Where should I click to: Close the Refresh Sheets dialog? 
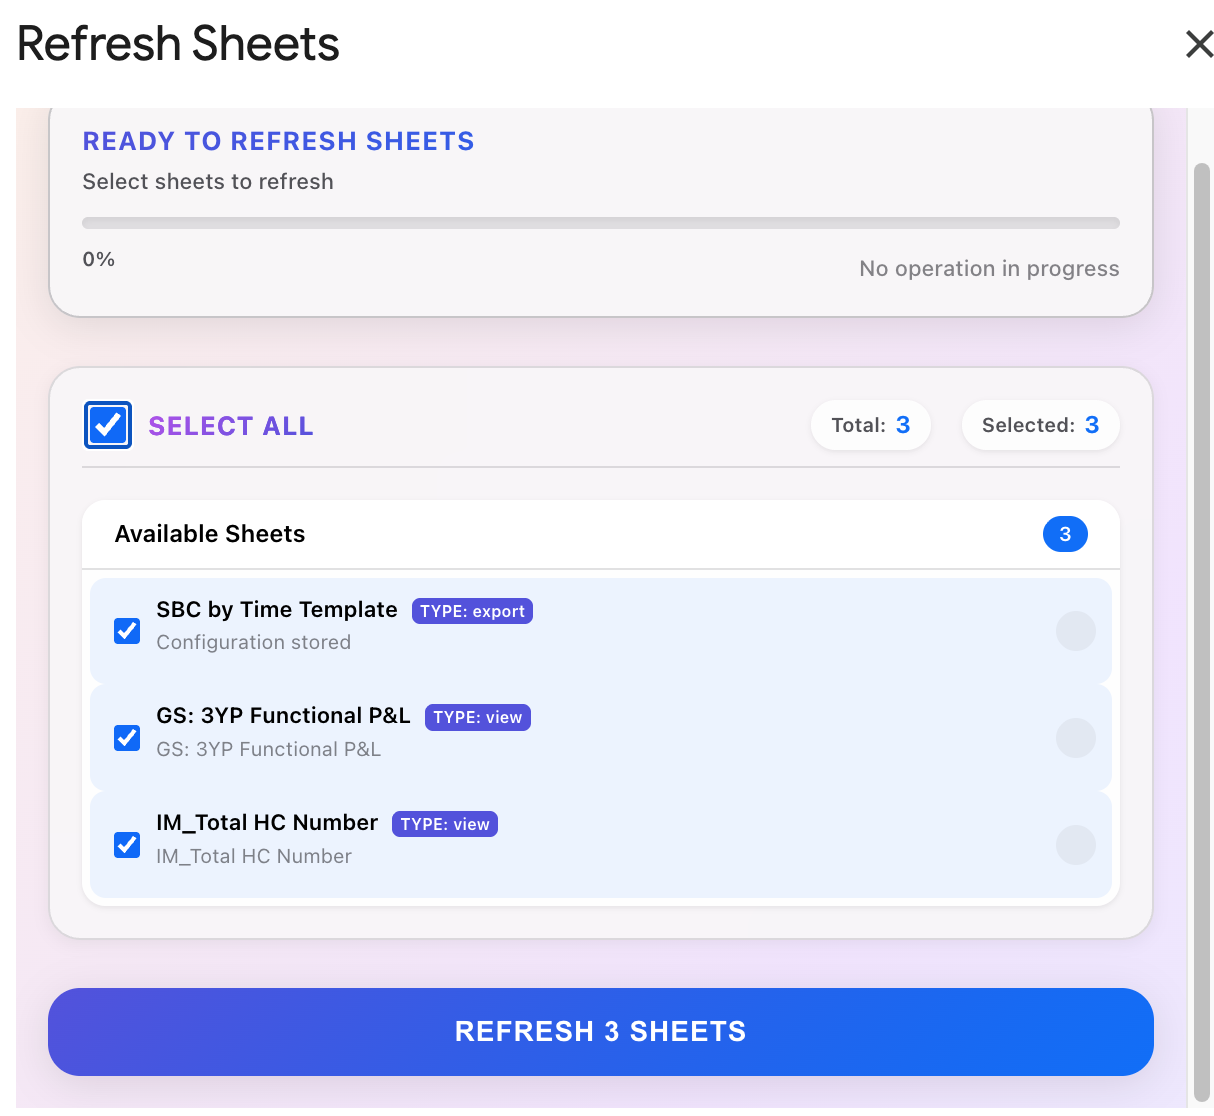click(1198, 44)
